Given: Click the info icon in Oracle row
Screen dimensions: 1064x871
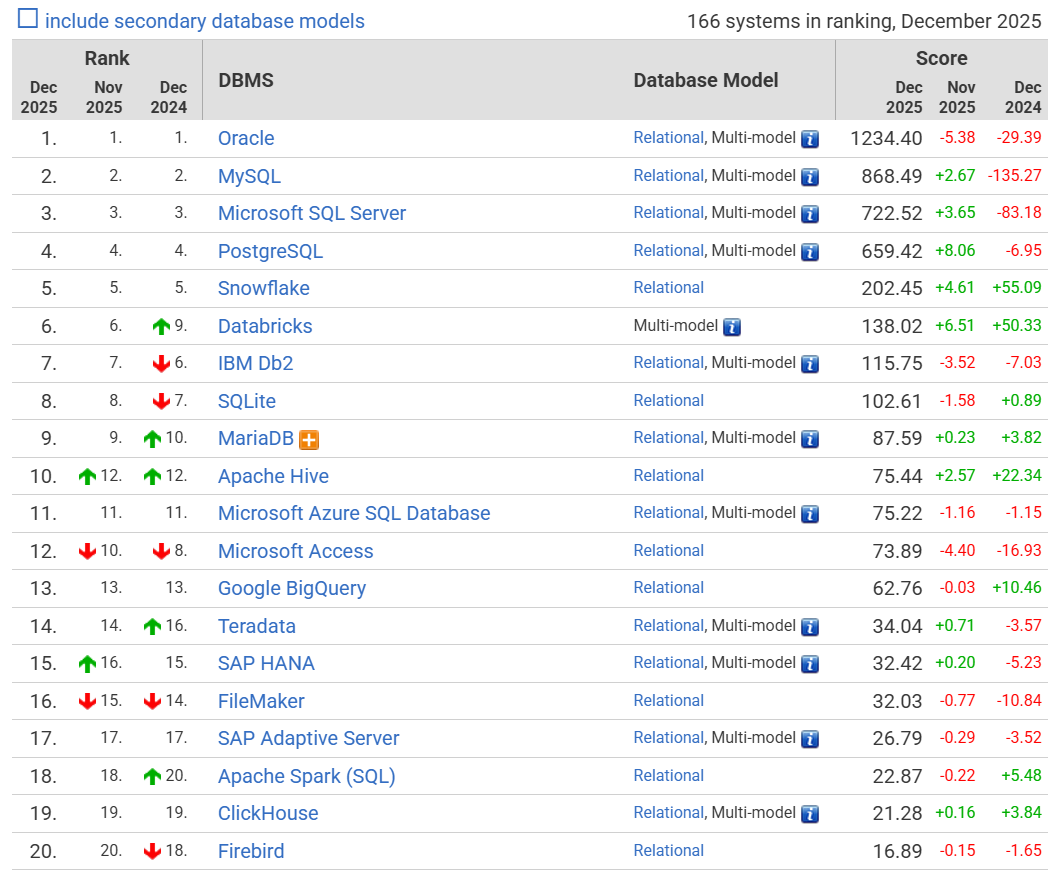Looking at the screenshot, I should pos(810,139).
